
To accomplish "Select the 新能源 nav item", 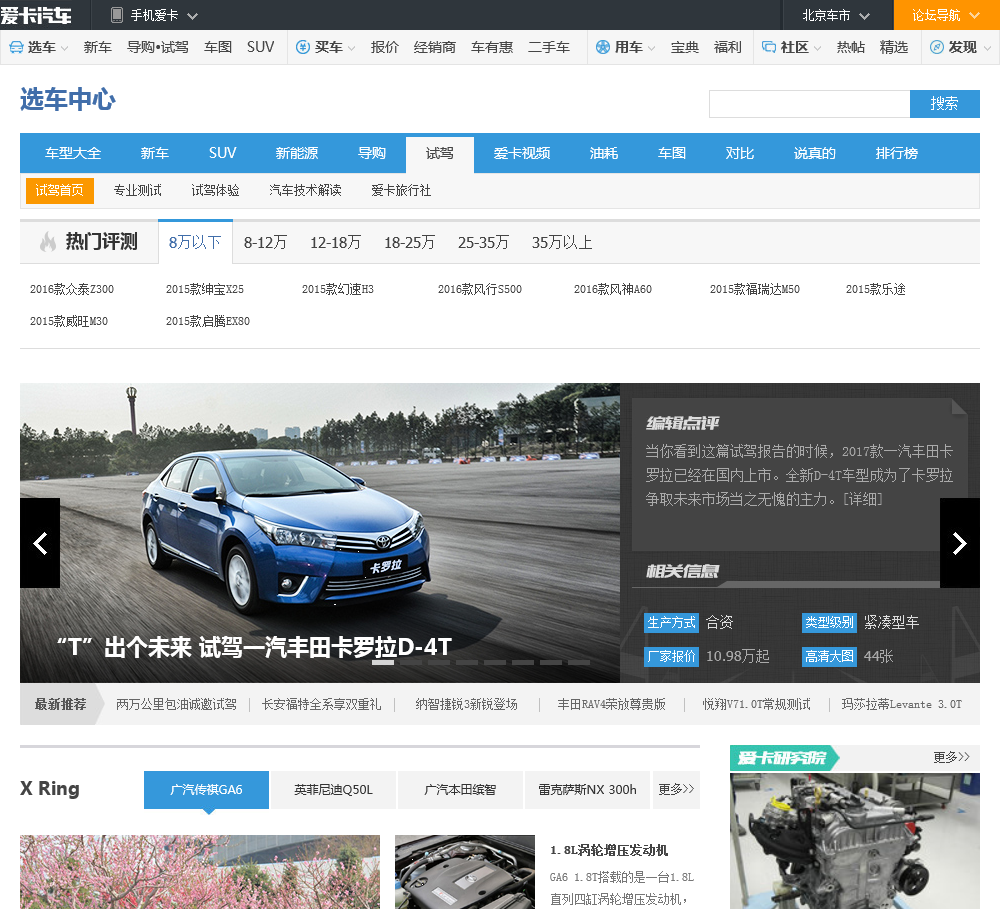I will coord(297,153).
